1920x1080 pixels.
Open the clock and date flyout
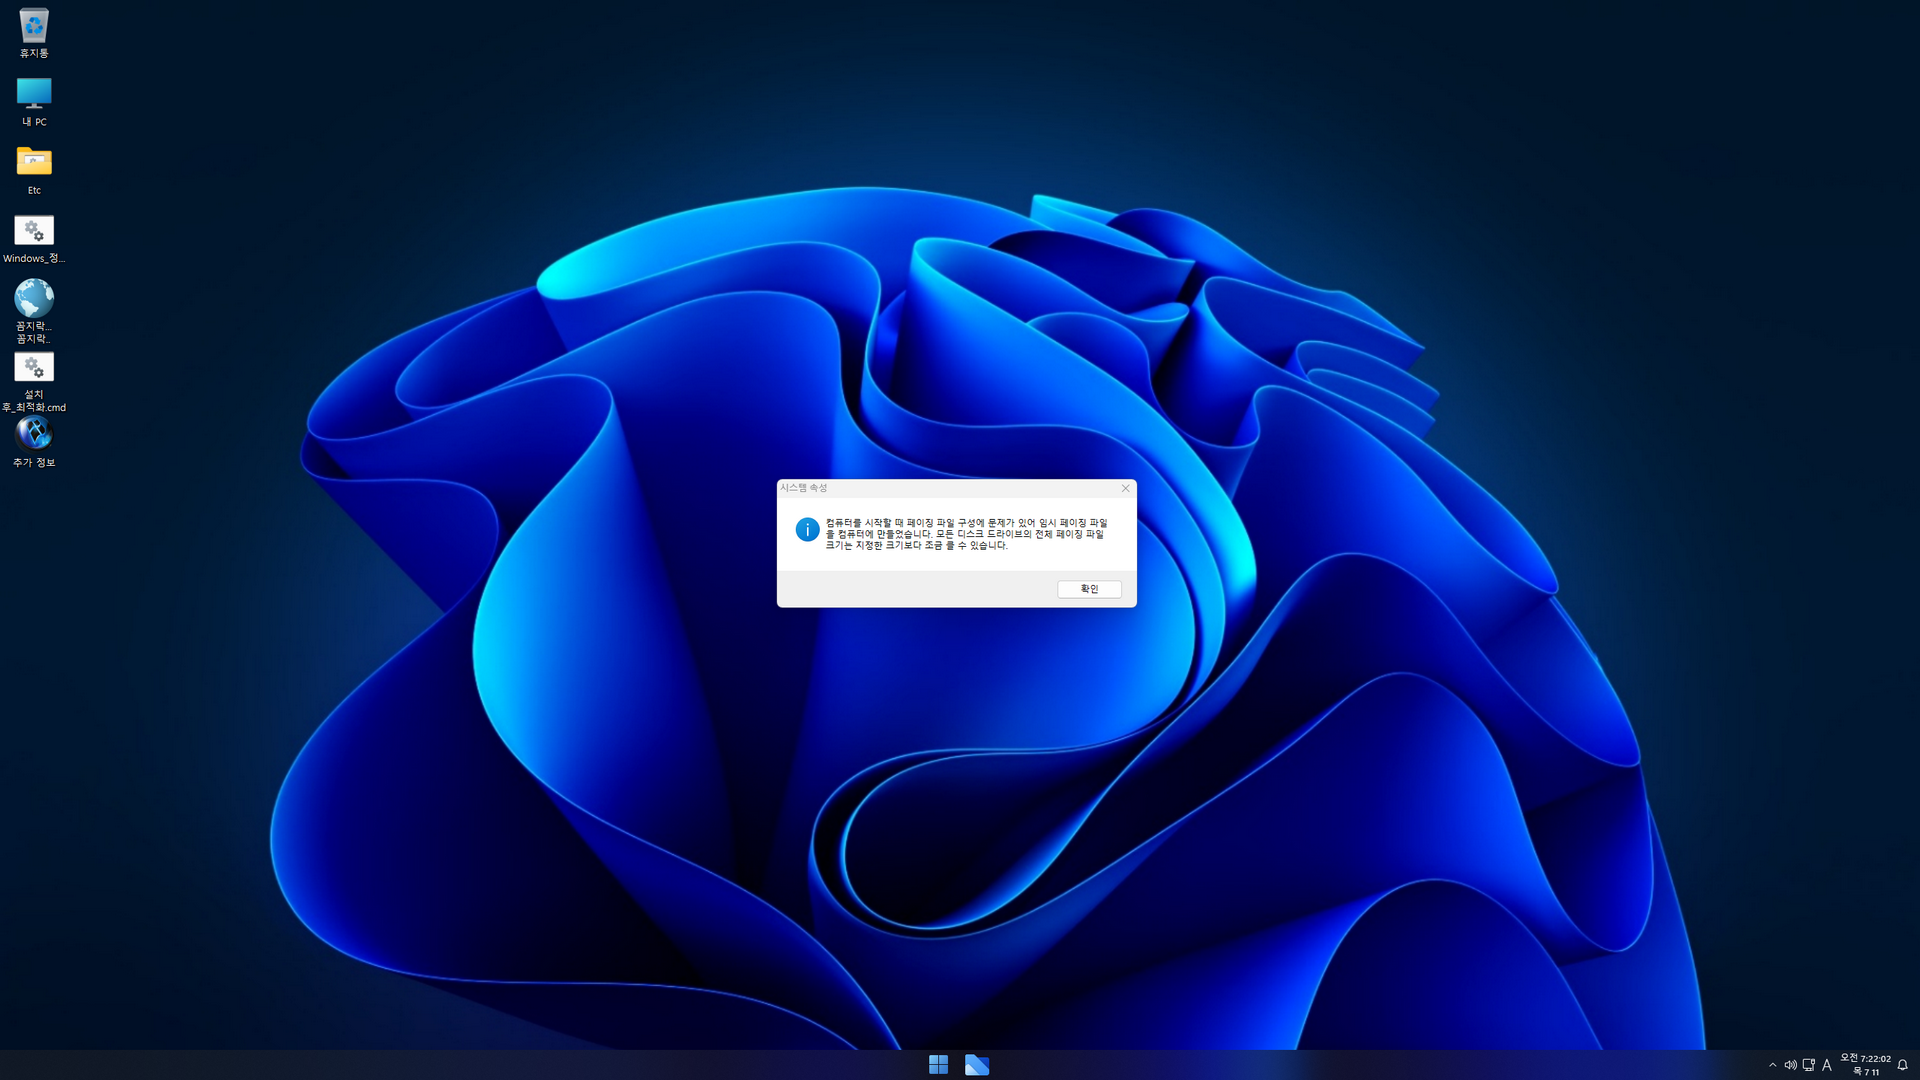coord(1866,1065)
